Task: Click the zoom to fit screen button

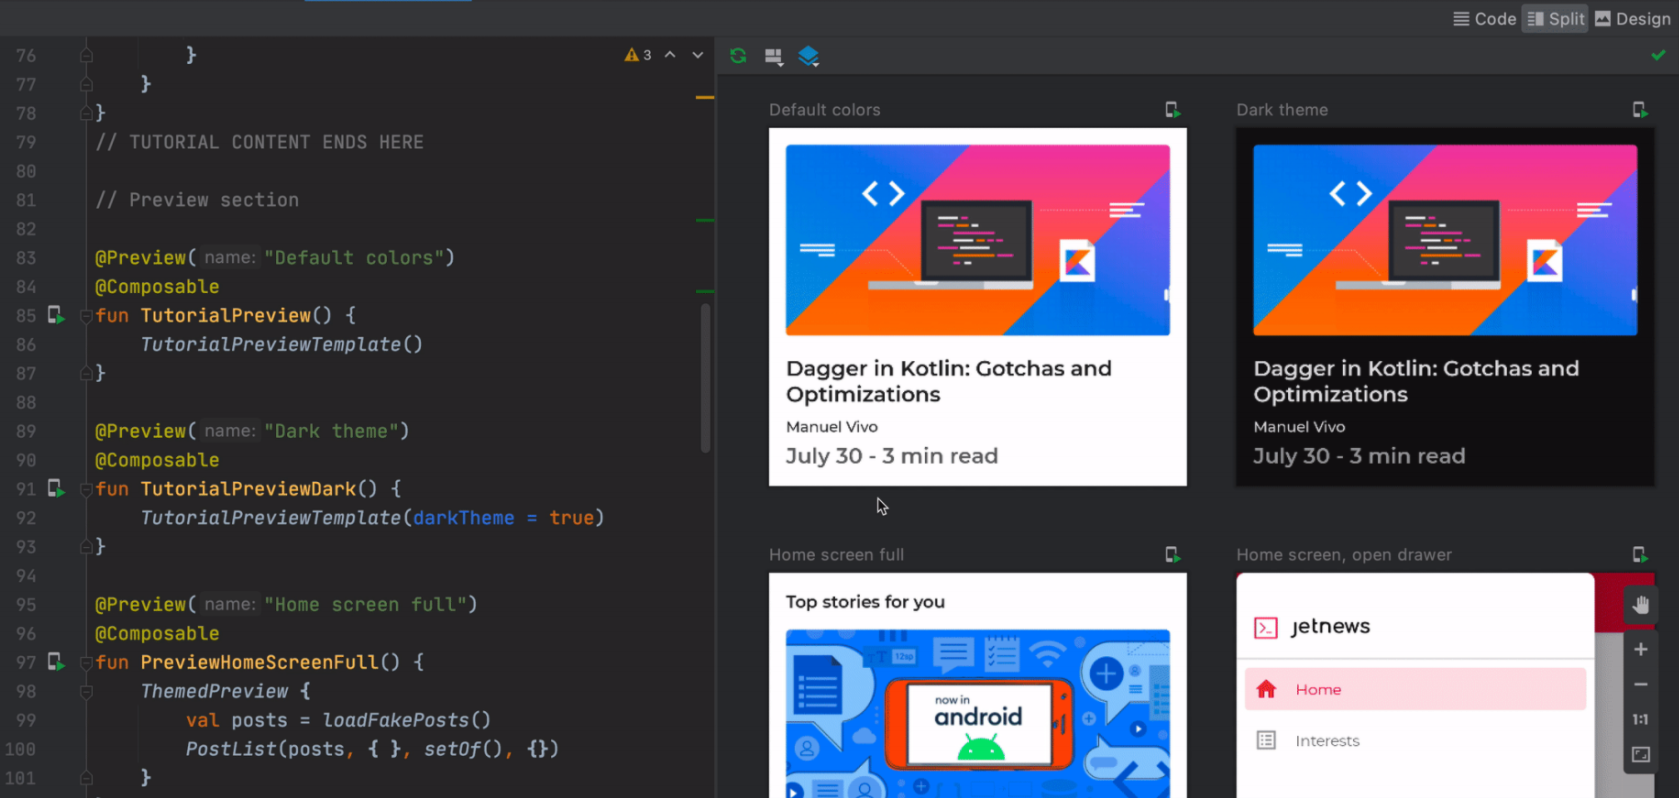Action: coord(1641,755)
